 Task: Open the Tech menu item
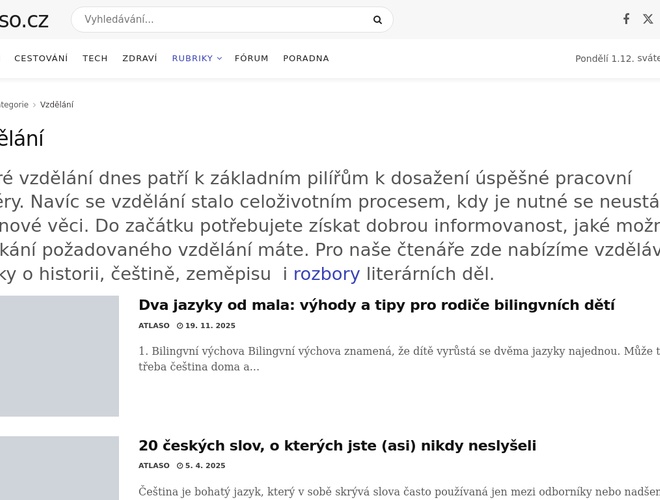coord(95,58)
